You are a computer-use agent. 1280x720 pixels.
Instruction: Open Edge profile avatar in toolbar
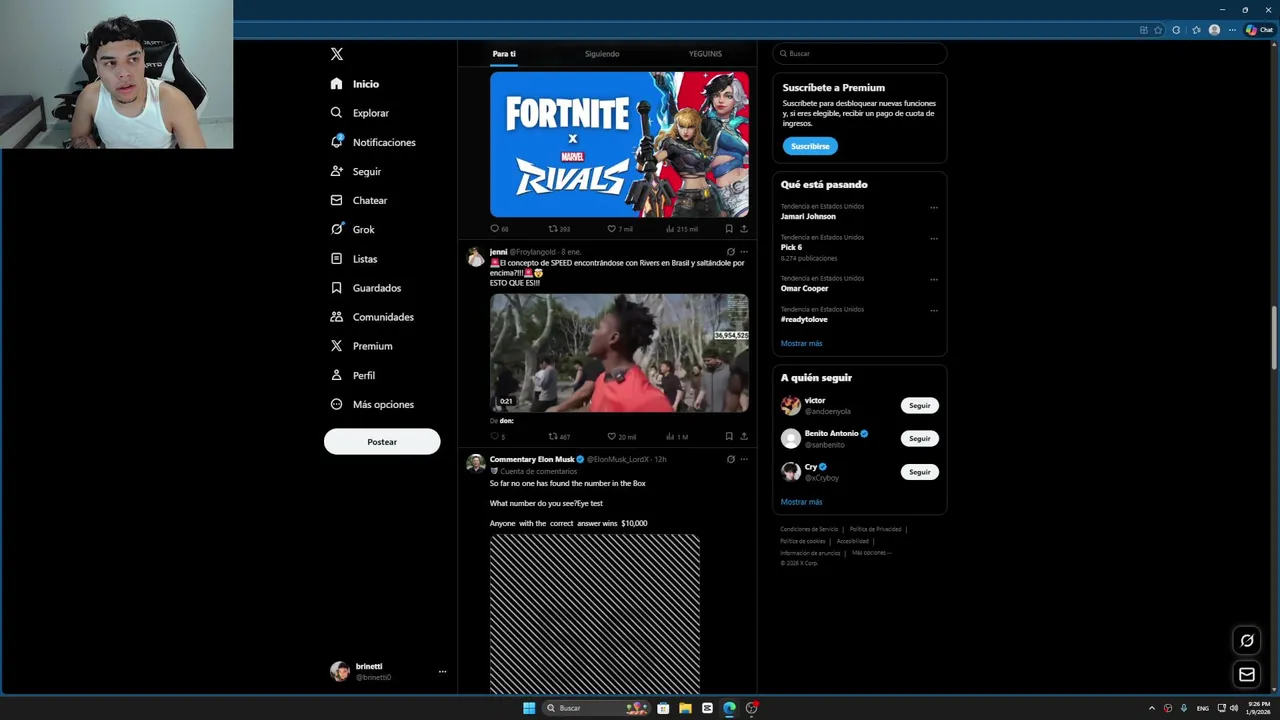pyautogui.click(x=1214, y=30)
